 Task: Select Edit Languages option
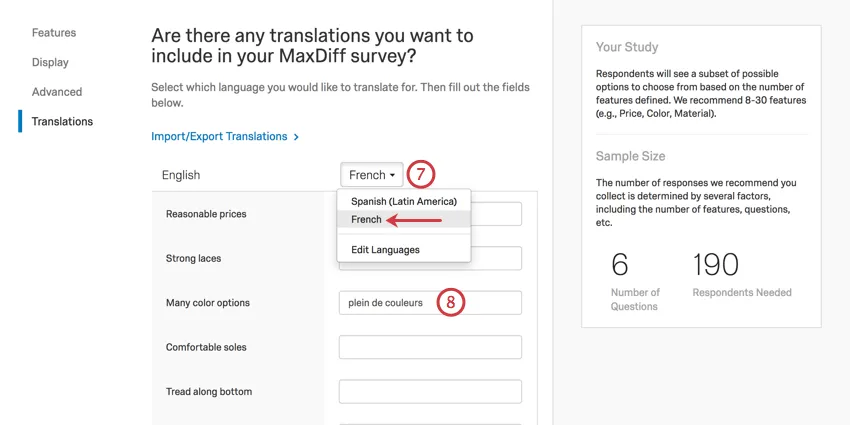(385, 249)
